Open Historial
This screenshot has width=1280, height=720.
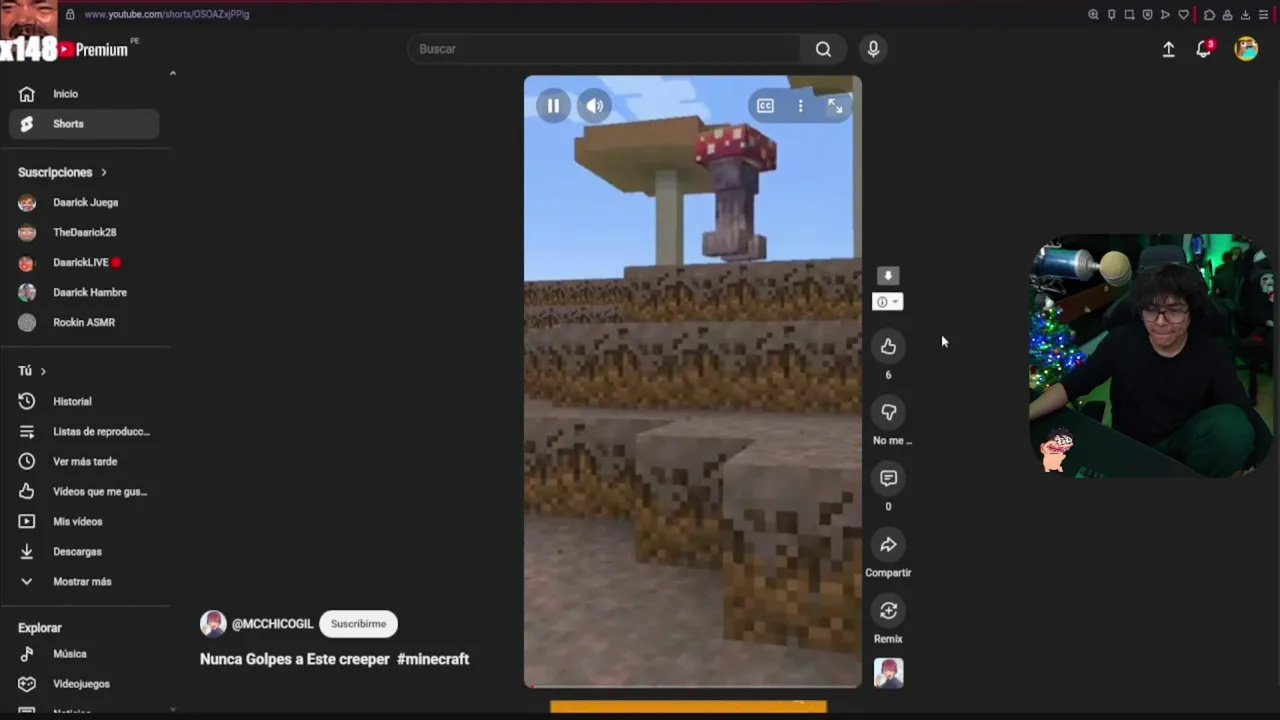[x=85, y=401]
